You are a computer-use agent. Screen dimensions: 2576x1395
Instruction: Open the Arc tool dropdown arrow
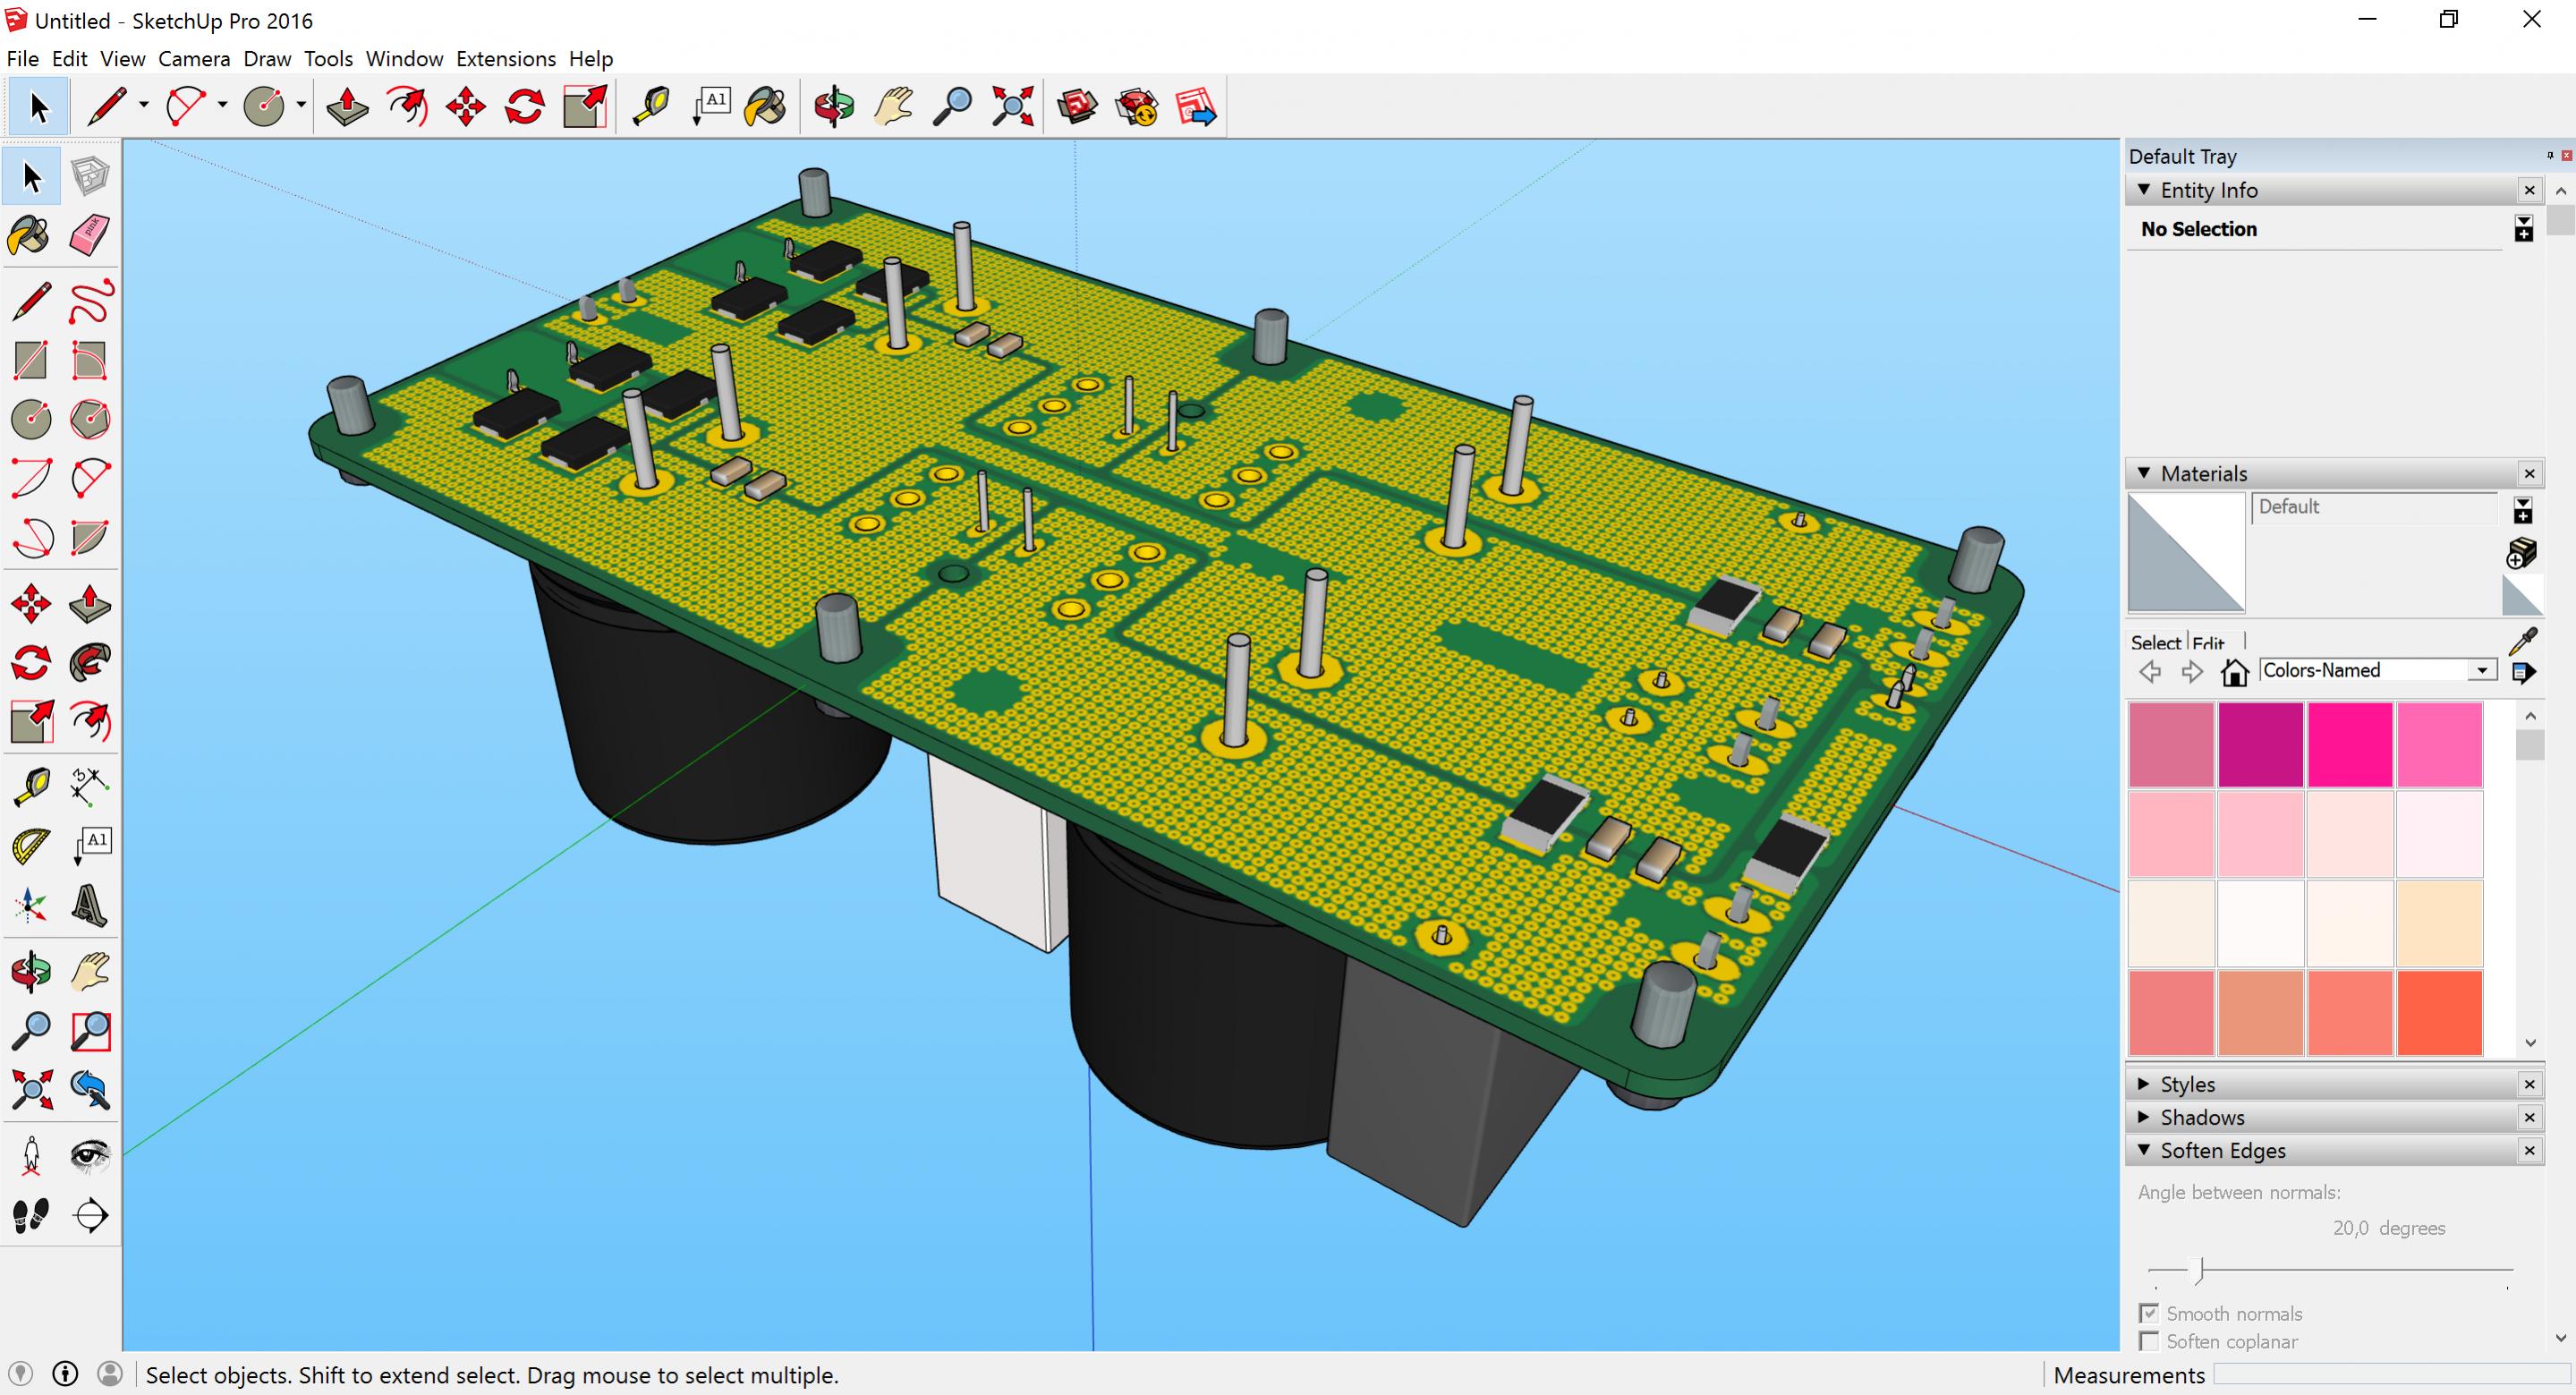coord(222,105)
